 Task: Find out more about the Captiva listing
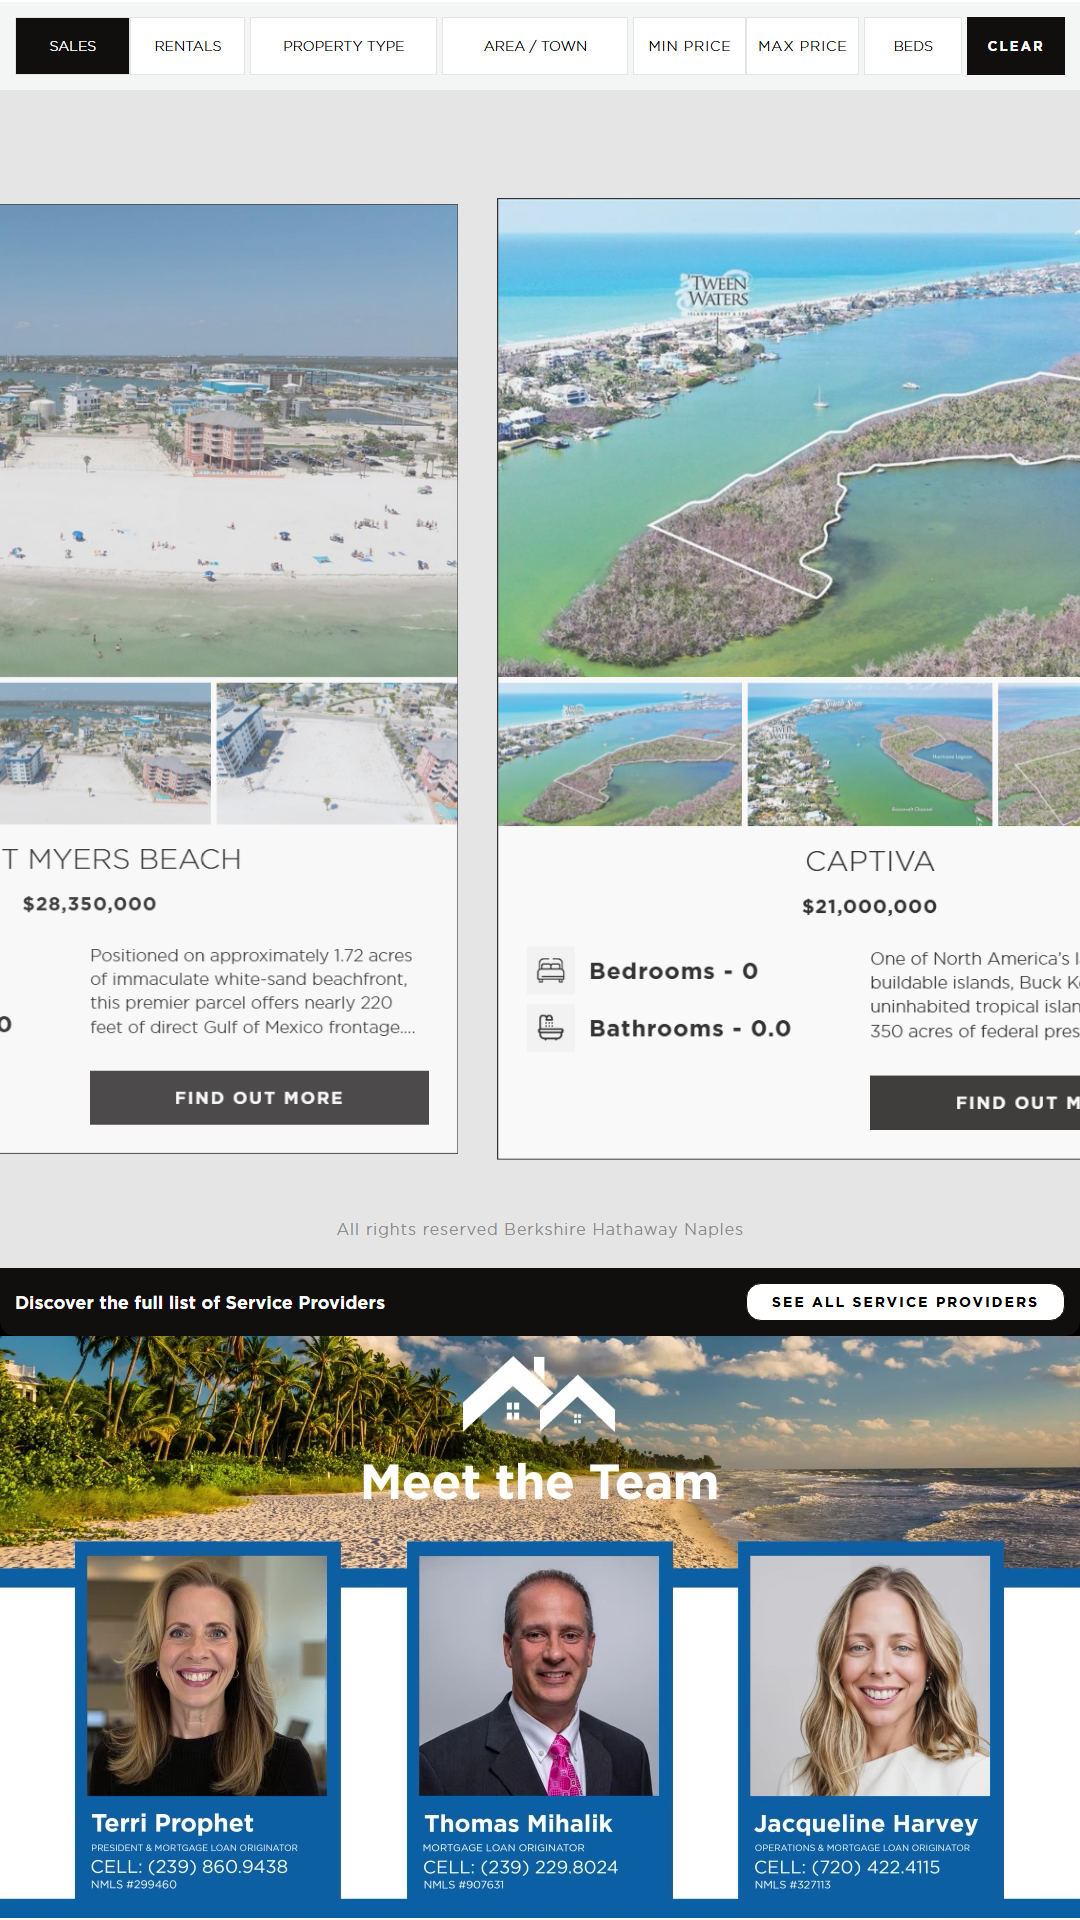975,1103
